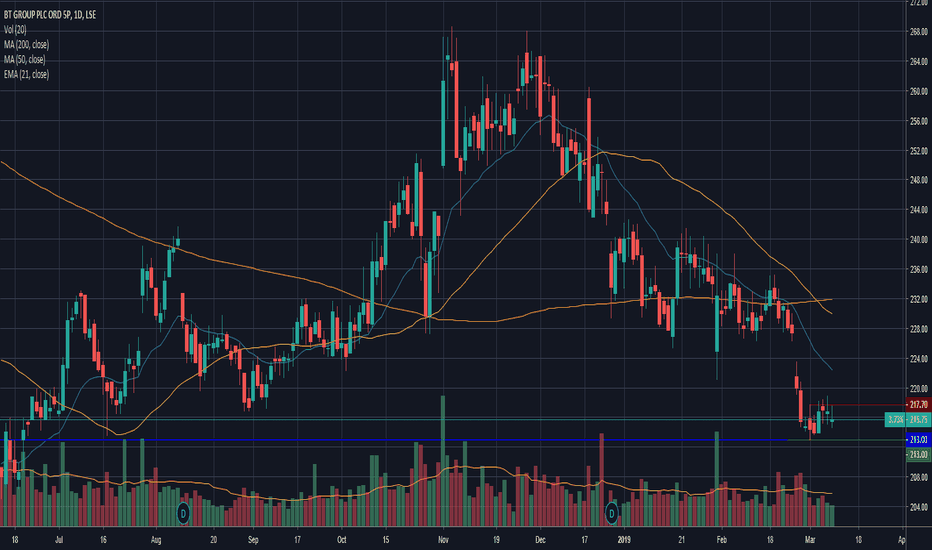Click the Aug date label
This screenshot has width=932, height=550.
pyautogui.click(x=156, y=540)
